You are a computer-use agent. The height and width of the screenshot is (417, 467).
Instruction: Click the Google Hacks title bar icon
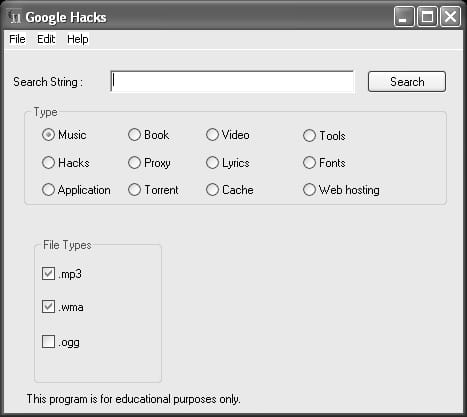coord(15,17)
